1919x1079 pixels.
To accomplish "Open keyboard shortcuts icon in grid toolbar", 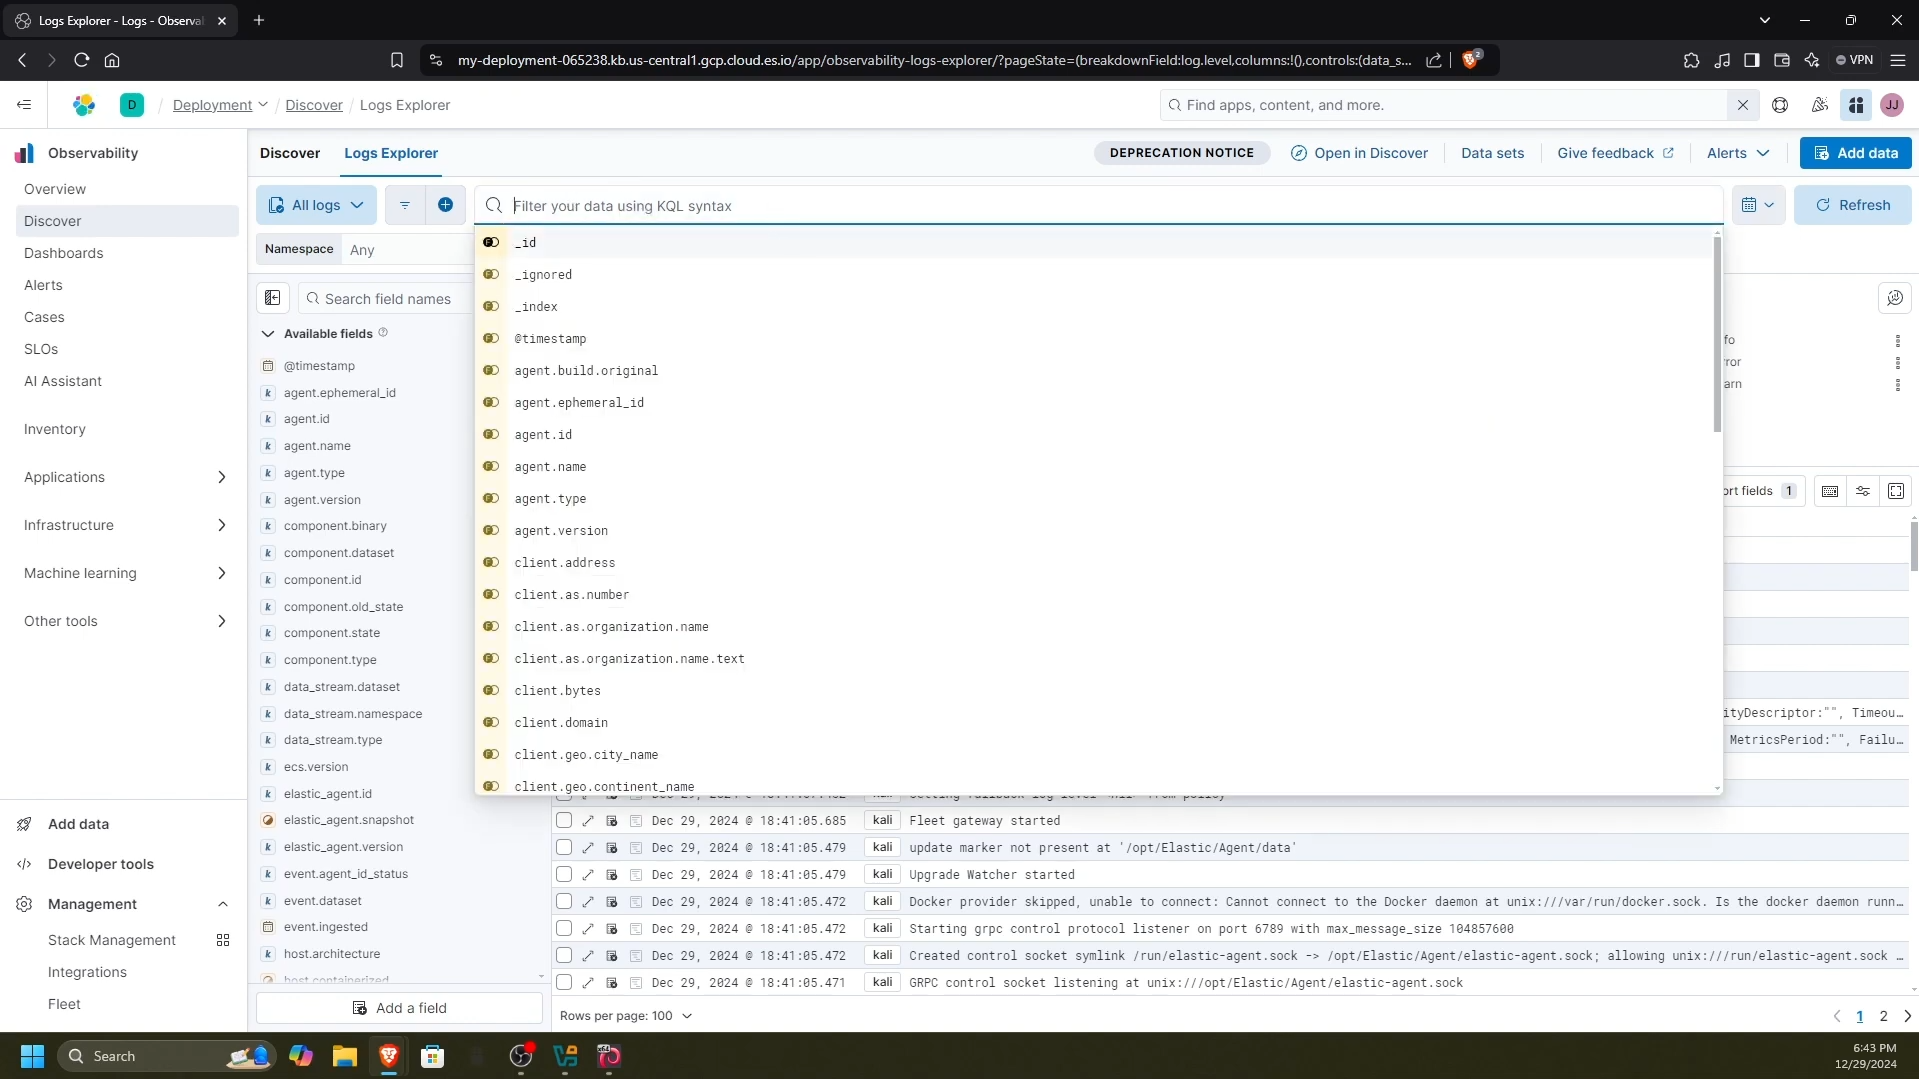I will [1830, 491].
